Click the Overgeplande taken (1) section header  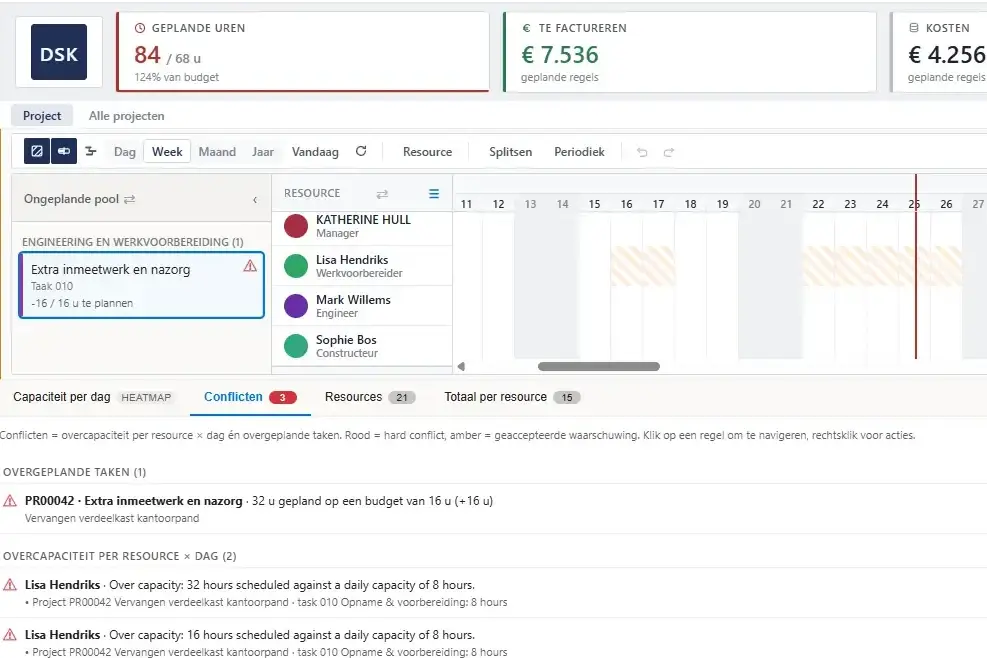coord(74,472)
